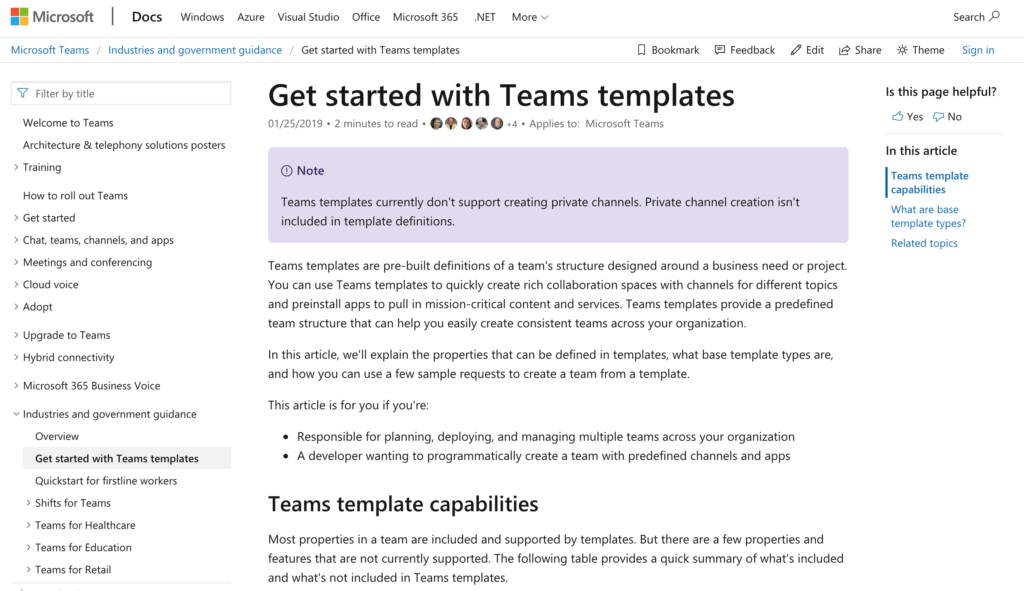1024x591 pixels.
Task: Expand the Training section
Action: [16, 167]
